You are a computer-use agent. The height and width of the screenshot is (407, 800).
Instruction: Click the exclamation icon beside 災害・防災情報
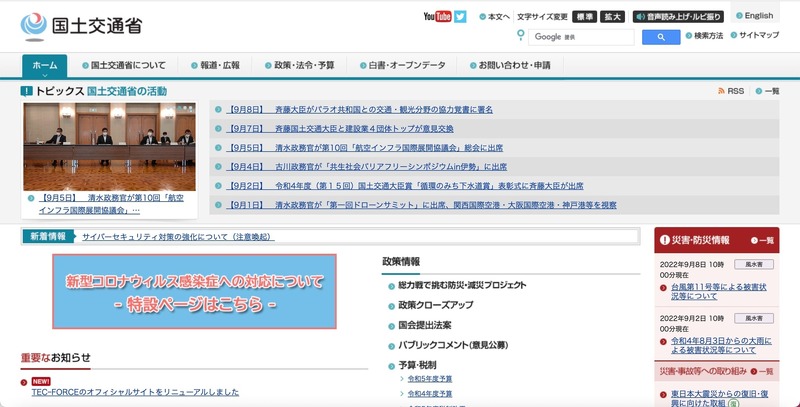tap(664, 240)
